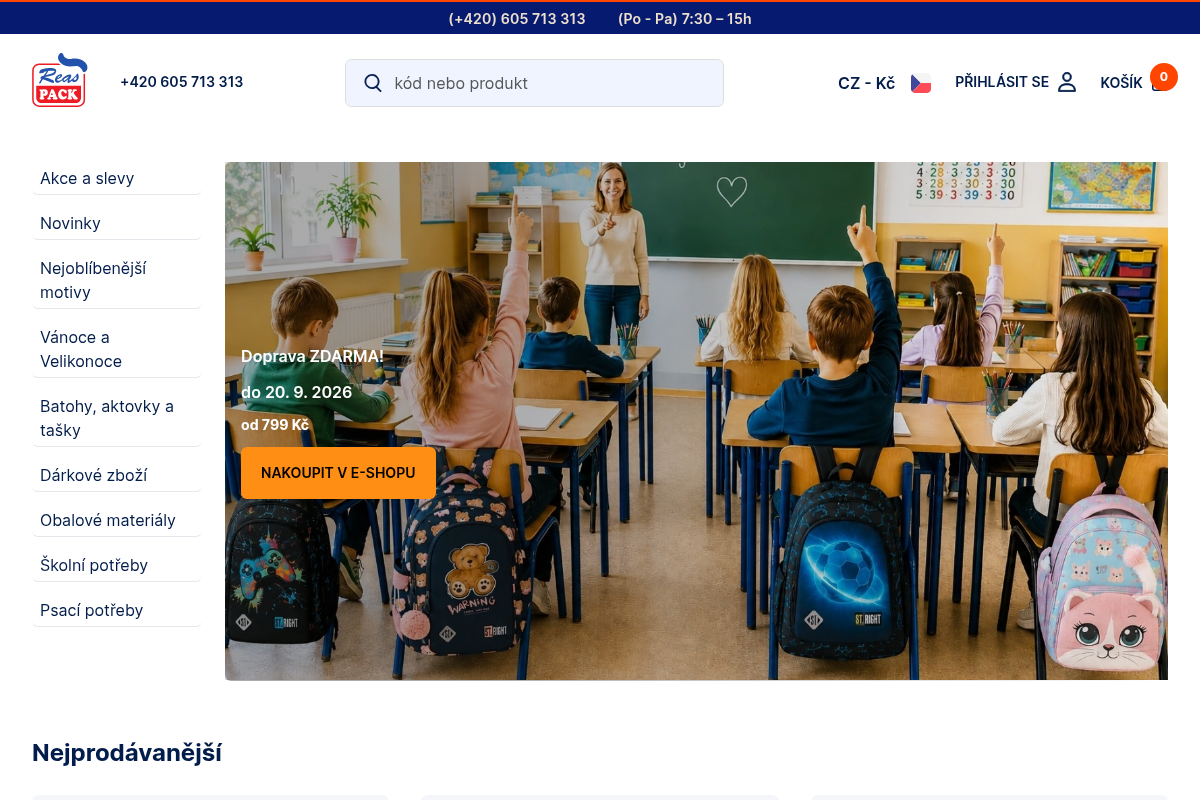Browse Batohy, aktovky a tašky category
This screenshot has height=800, width=1200.
click(x=116, y=418)
